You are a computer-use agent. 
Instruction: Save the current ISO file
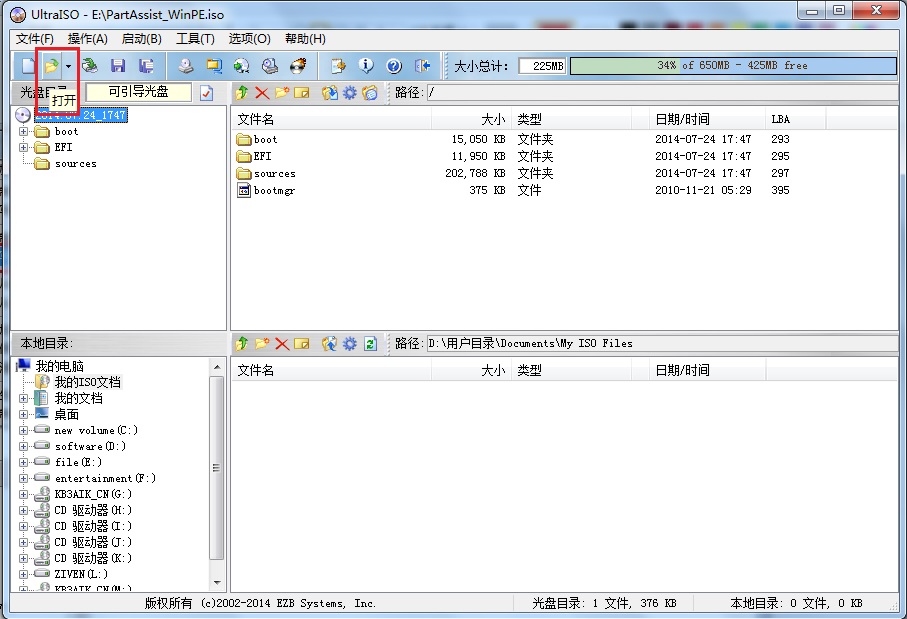tap(119, 64)
